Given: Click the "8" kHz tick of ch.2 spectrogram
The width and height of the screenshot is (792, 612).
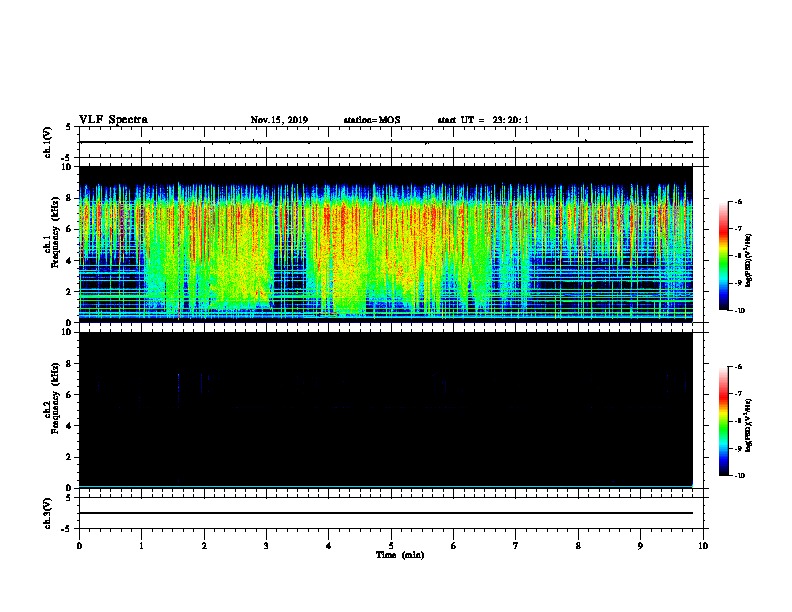Looking at the screenshot, I should (x=70, y=364).
